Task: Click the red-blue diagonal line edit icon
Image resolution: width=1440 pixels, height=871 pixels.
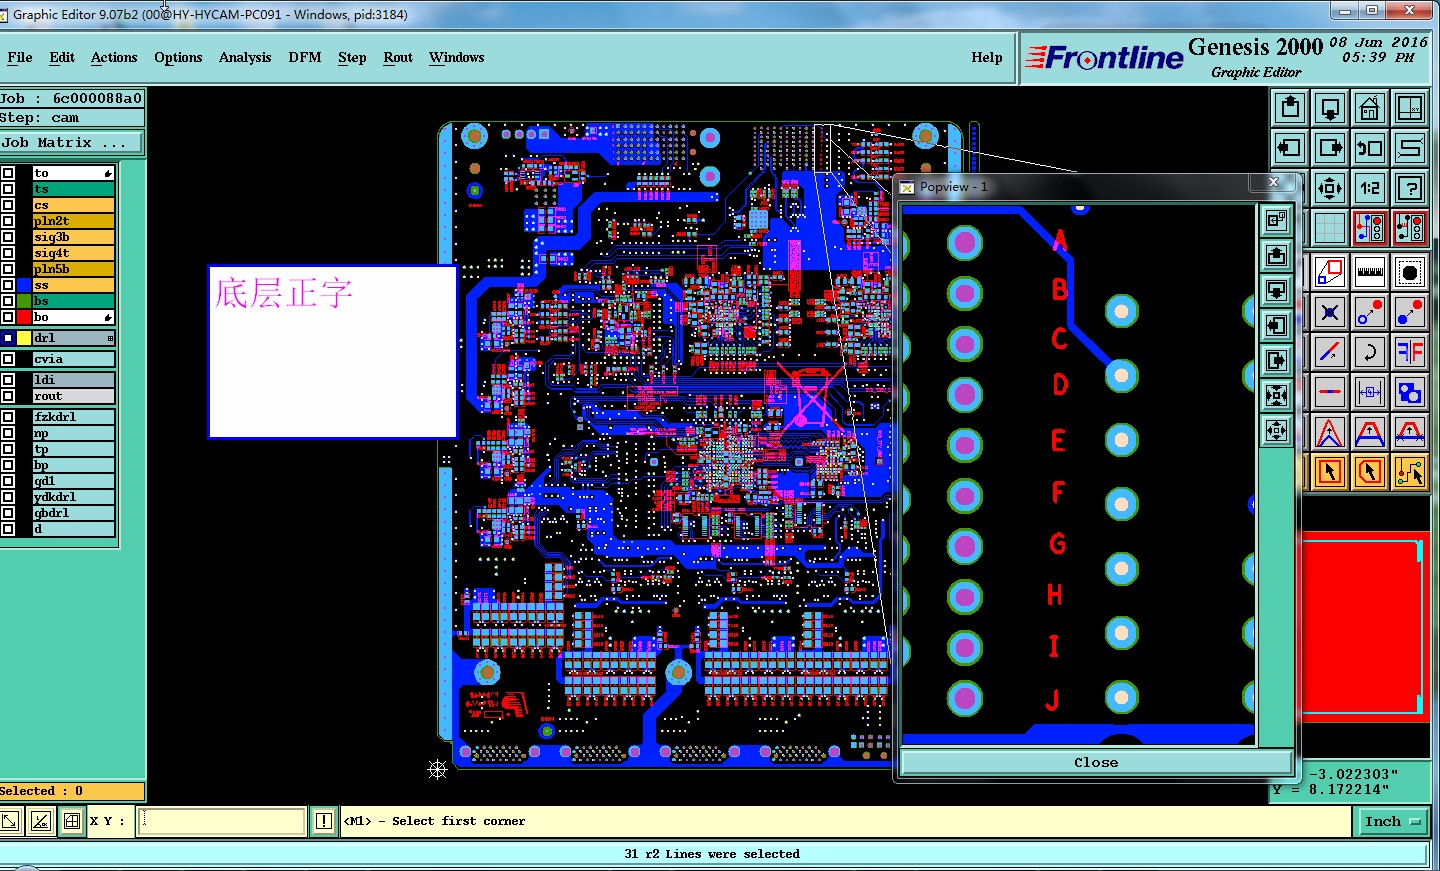Action: pos(1329,352)
